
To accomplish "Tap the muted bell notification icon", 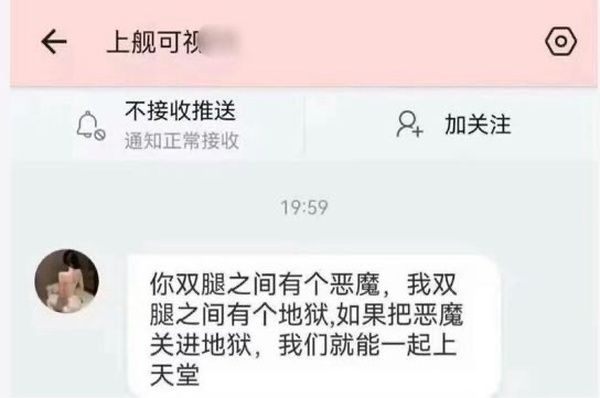I will point(91,125).
